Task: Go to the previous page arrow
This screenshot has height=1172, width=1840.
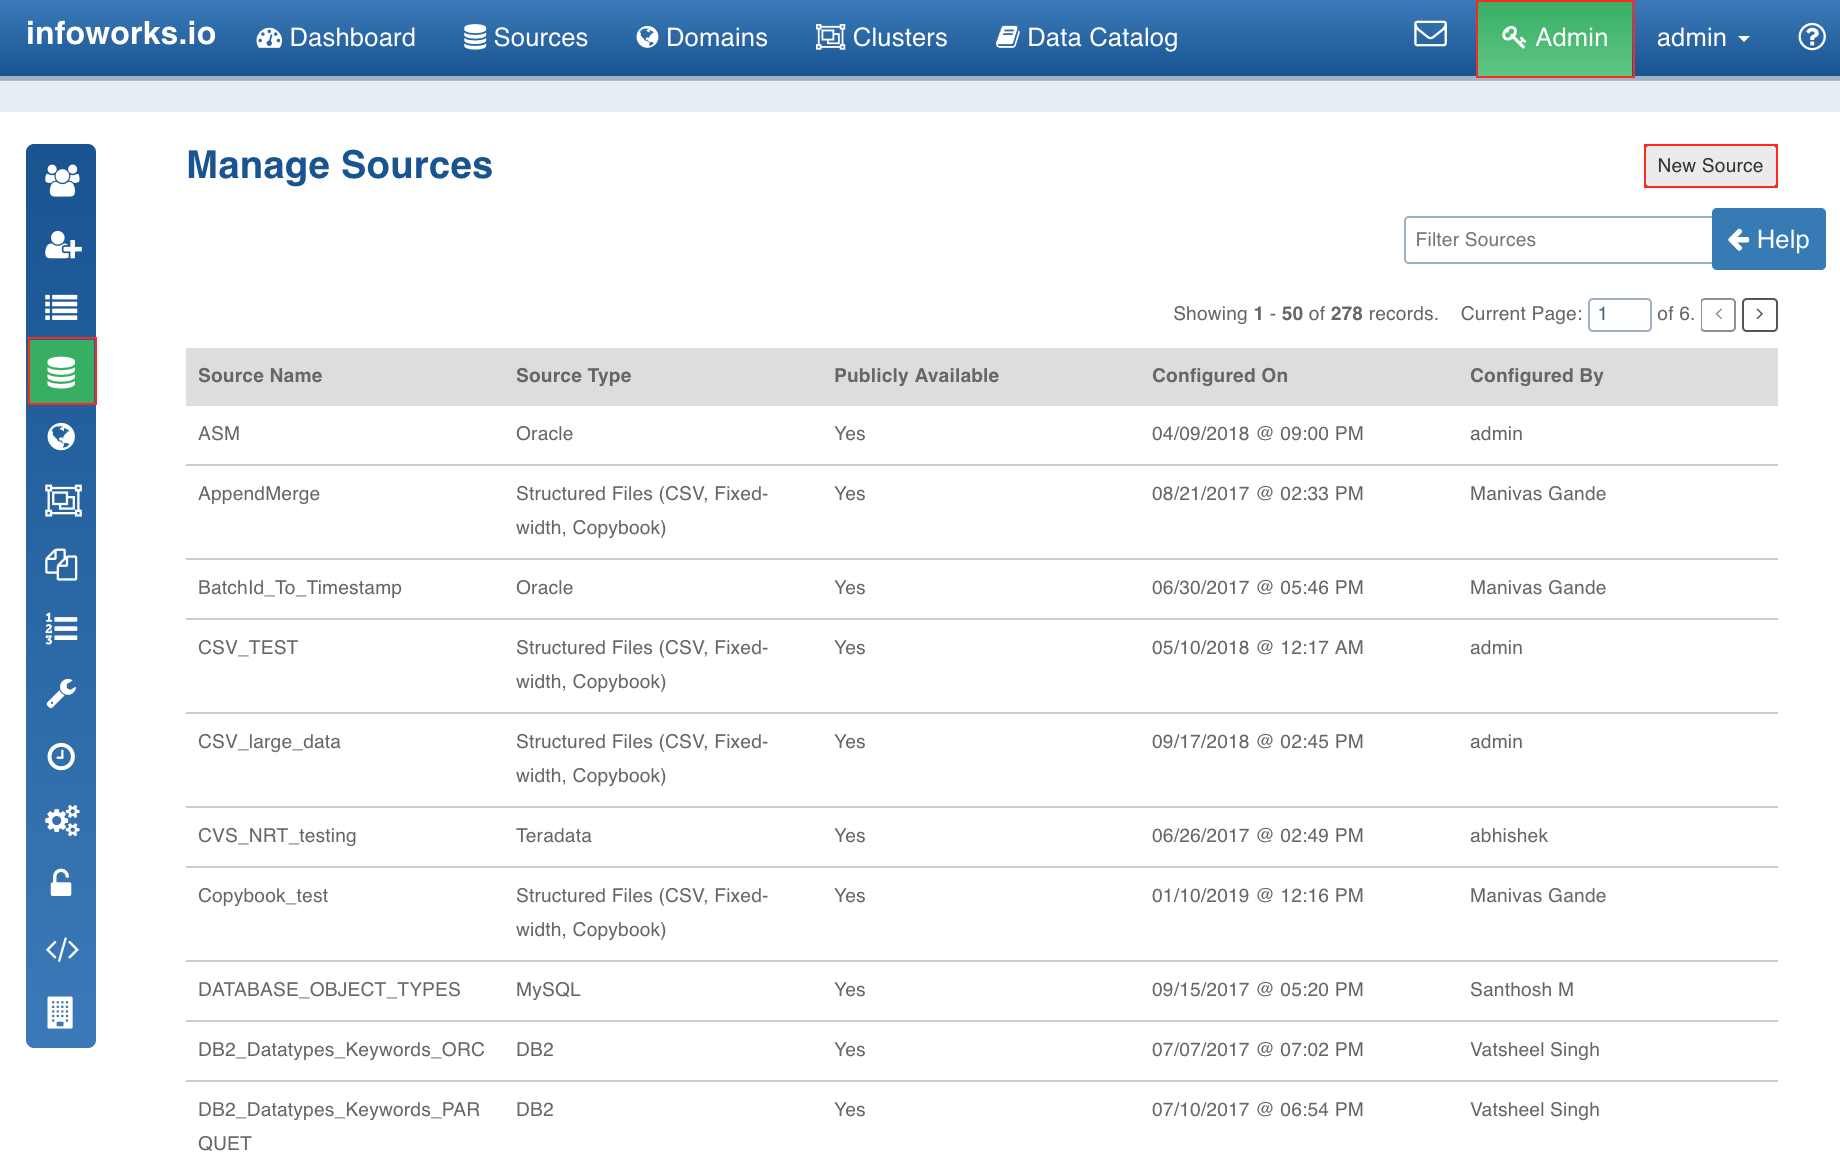Action: (1718, 314)
